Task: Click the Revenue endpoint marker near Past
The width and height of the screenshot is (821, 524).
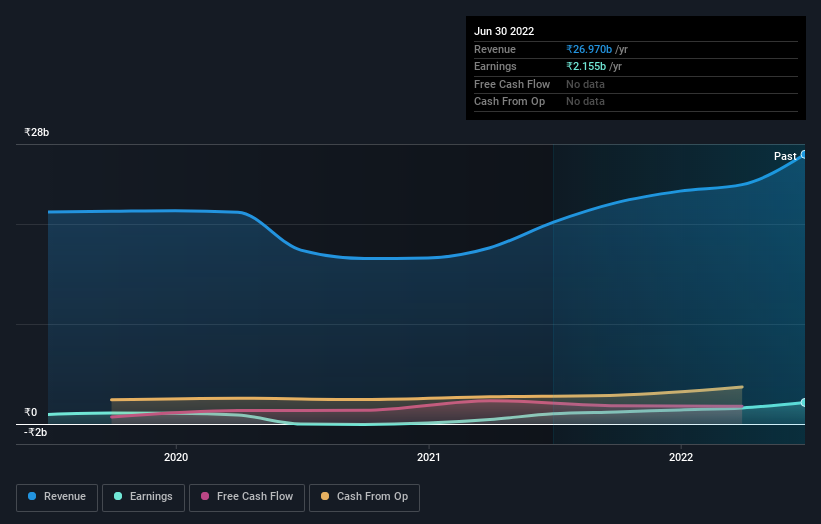Action: click(x=804, y=154)
